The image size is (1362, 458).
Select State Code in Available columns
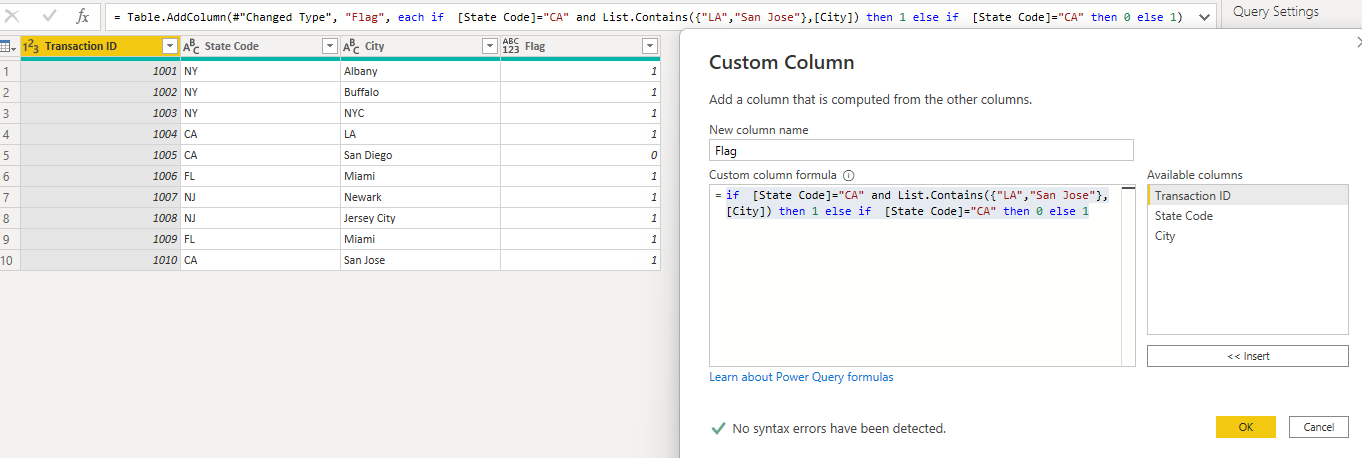1247,216
